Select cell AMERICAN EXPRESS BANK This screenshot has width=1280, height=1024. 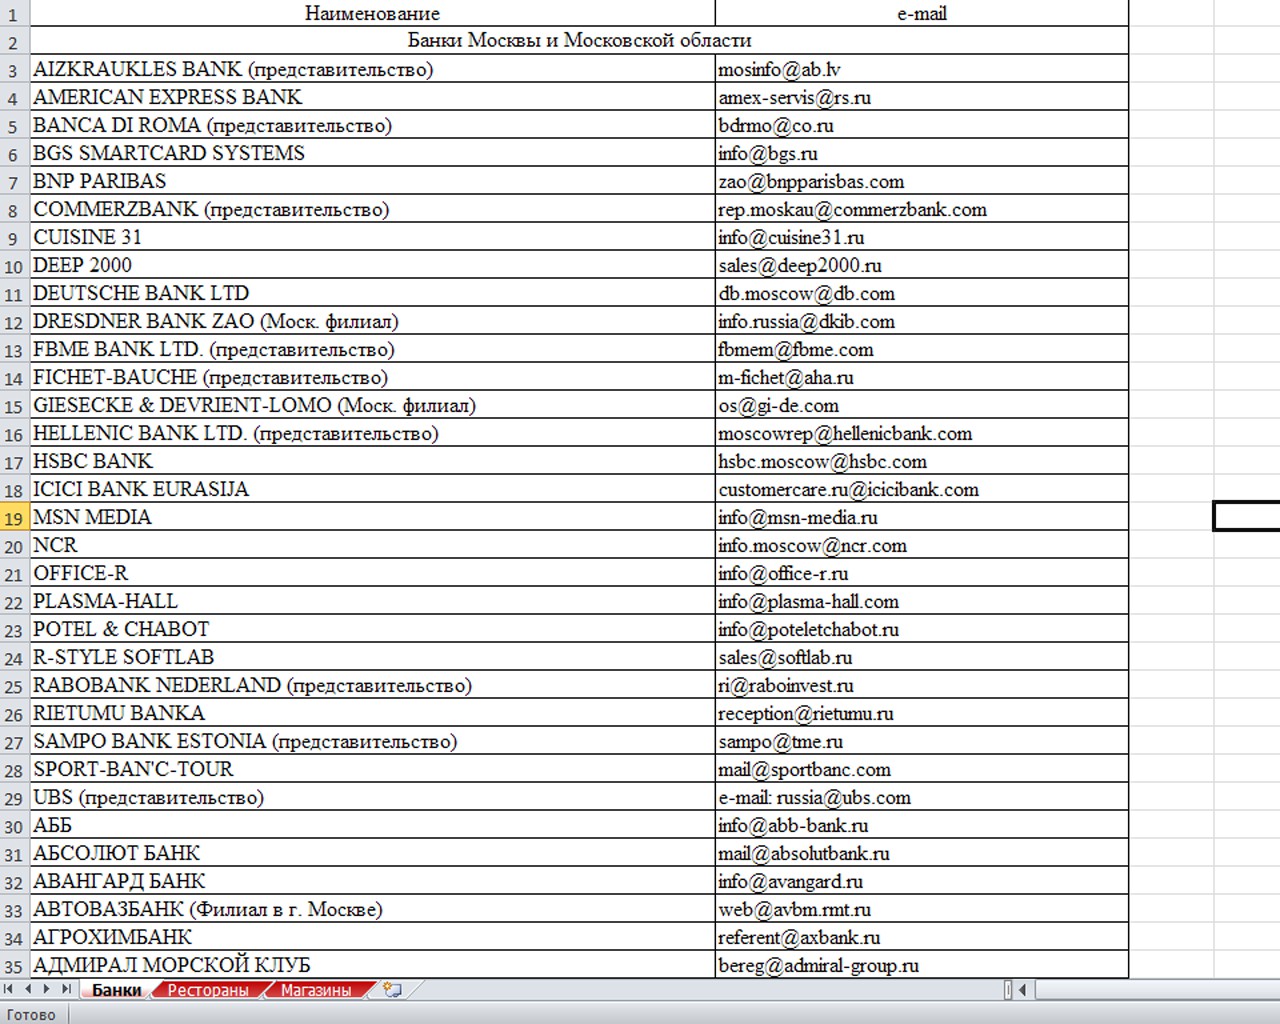click(x=372, y=97)
